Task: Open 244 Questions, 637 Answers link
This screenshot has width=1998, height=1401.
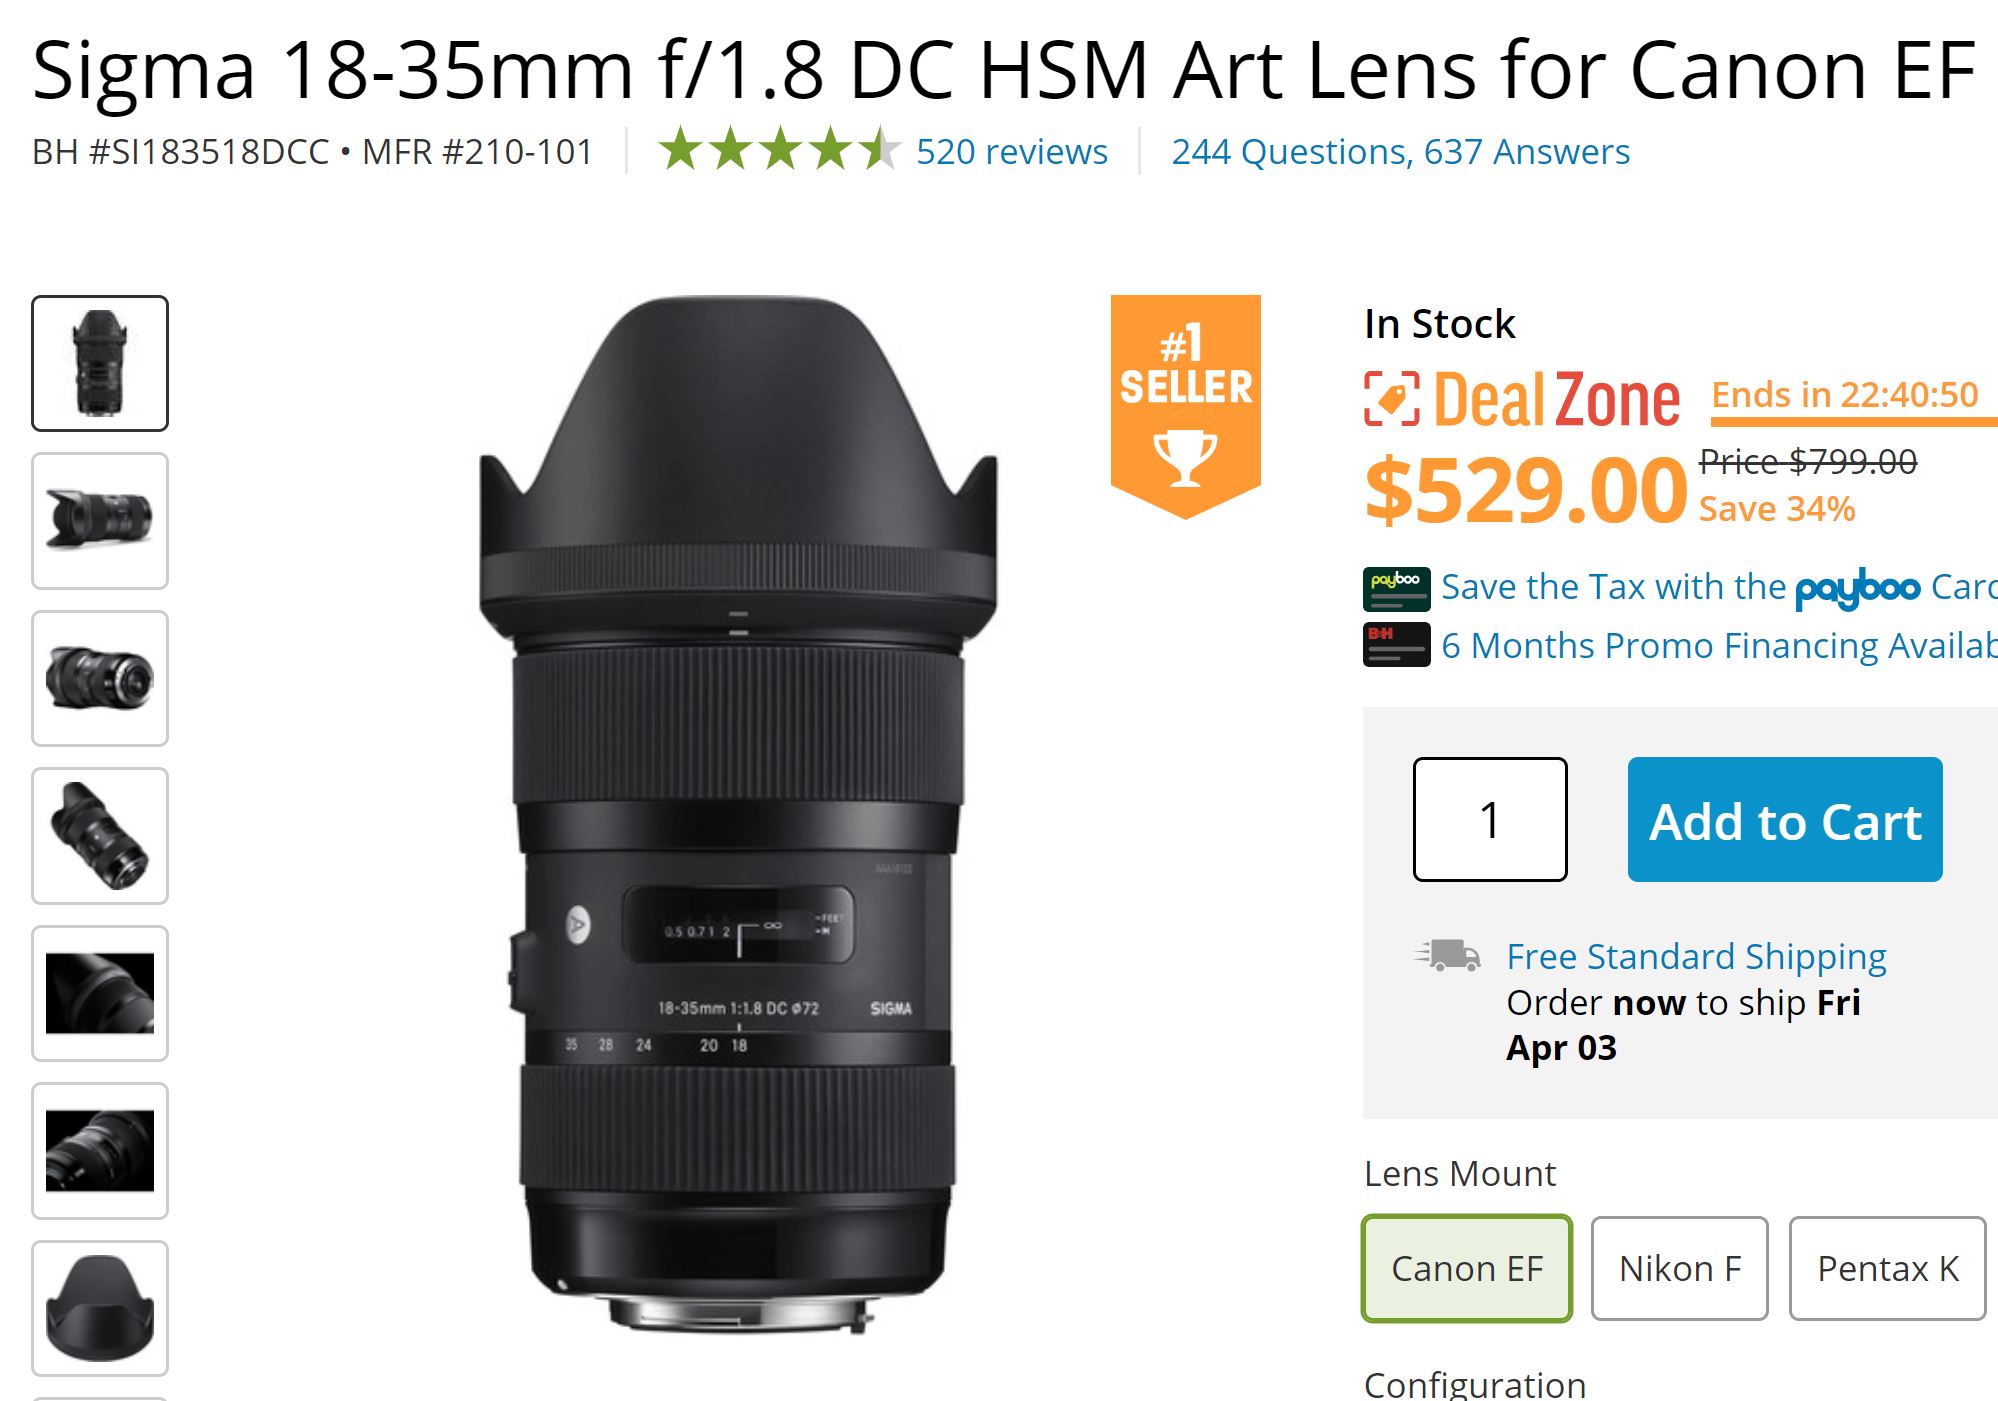Action: pos(1400,151)
